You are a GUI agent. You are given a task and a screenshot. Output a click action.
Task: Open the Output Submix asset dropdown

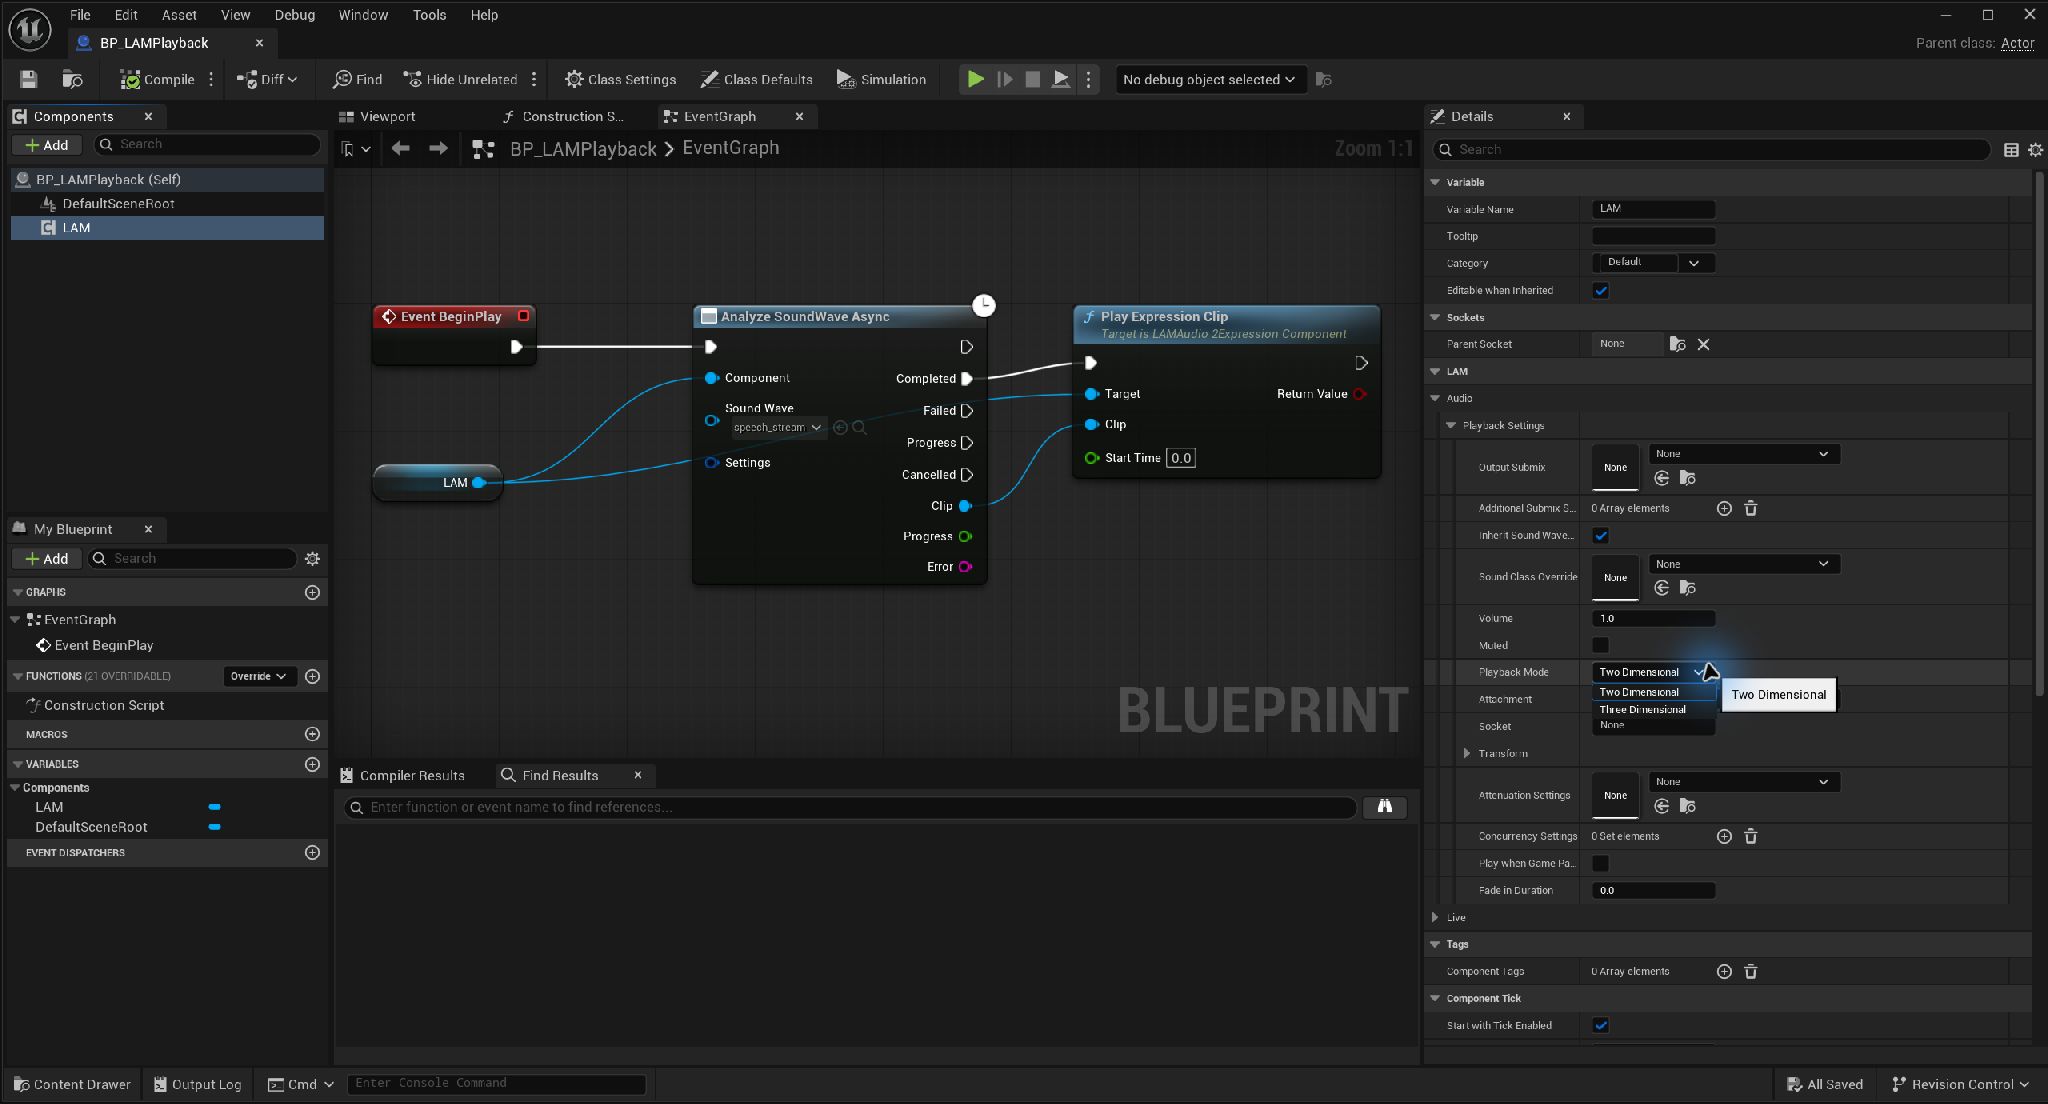[1743, 454]
